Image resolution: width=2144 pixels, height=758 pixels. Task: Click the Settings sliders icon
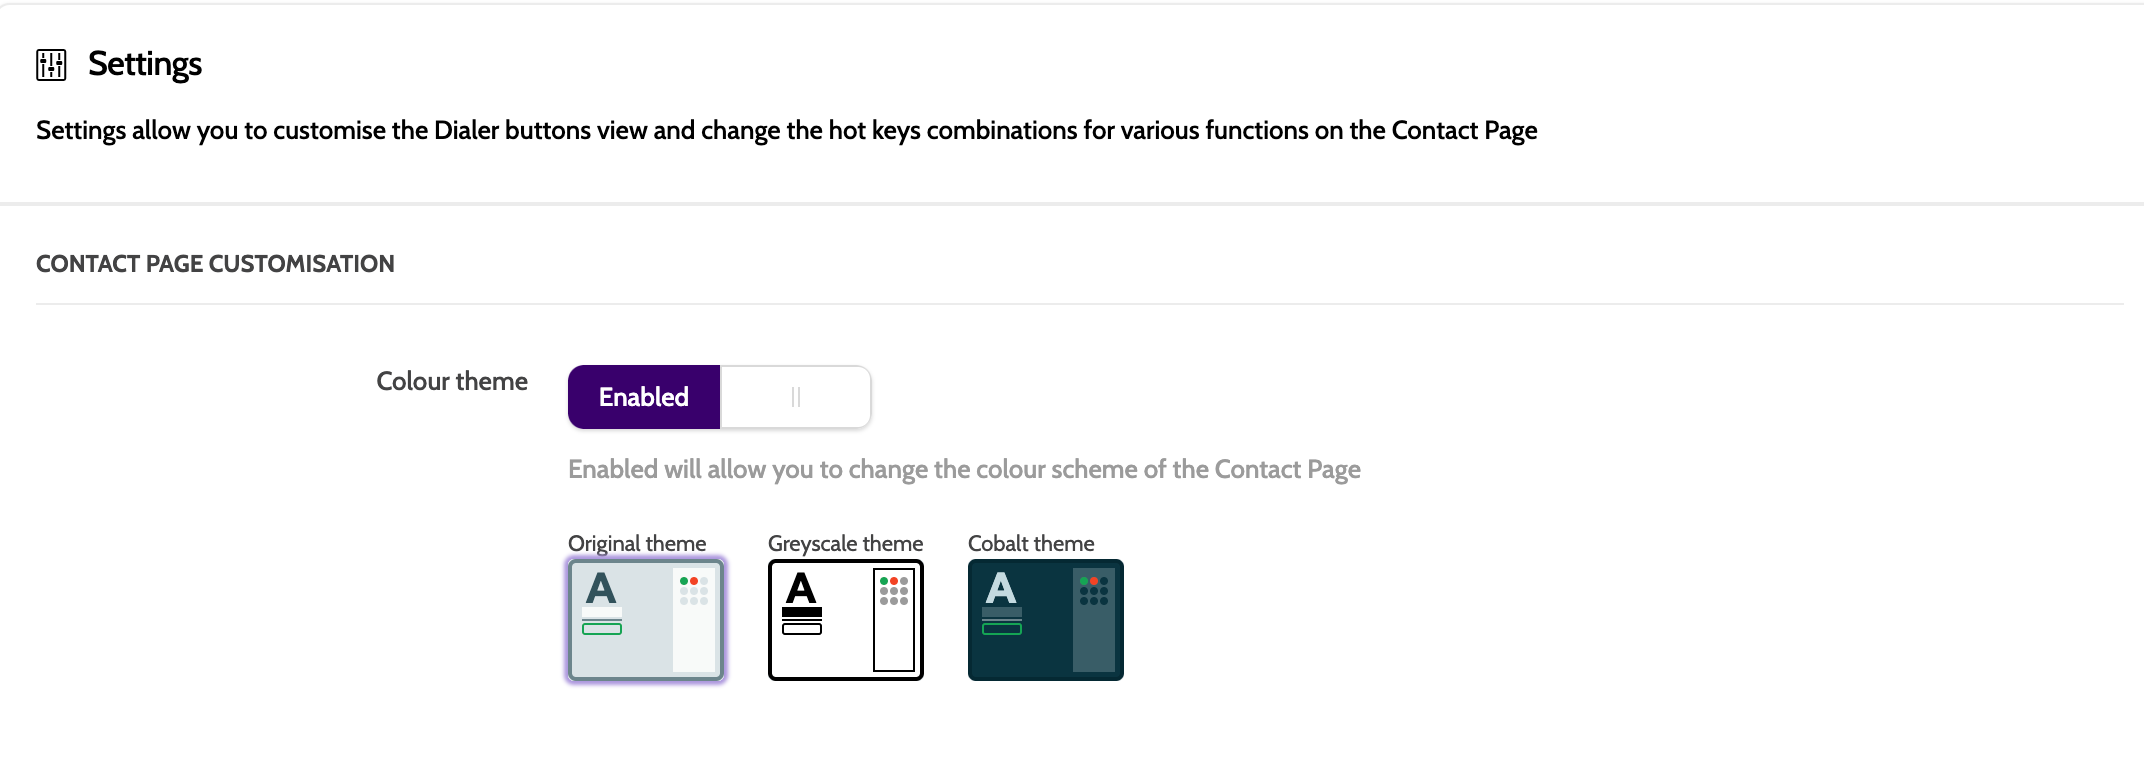[51, 65]
